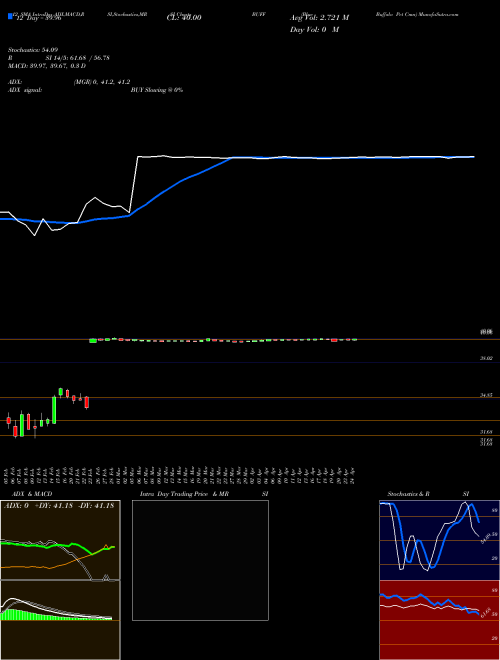
Task: Click the red RSI panel chart
Action: coord(439,620)
